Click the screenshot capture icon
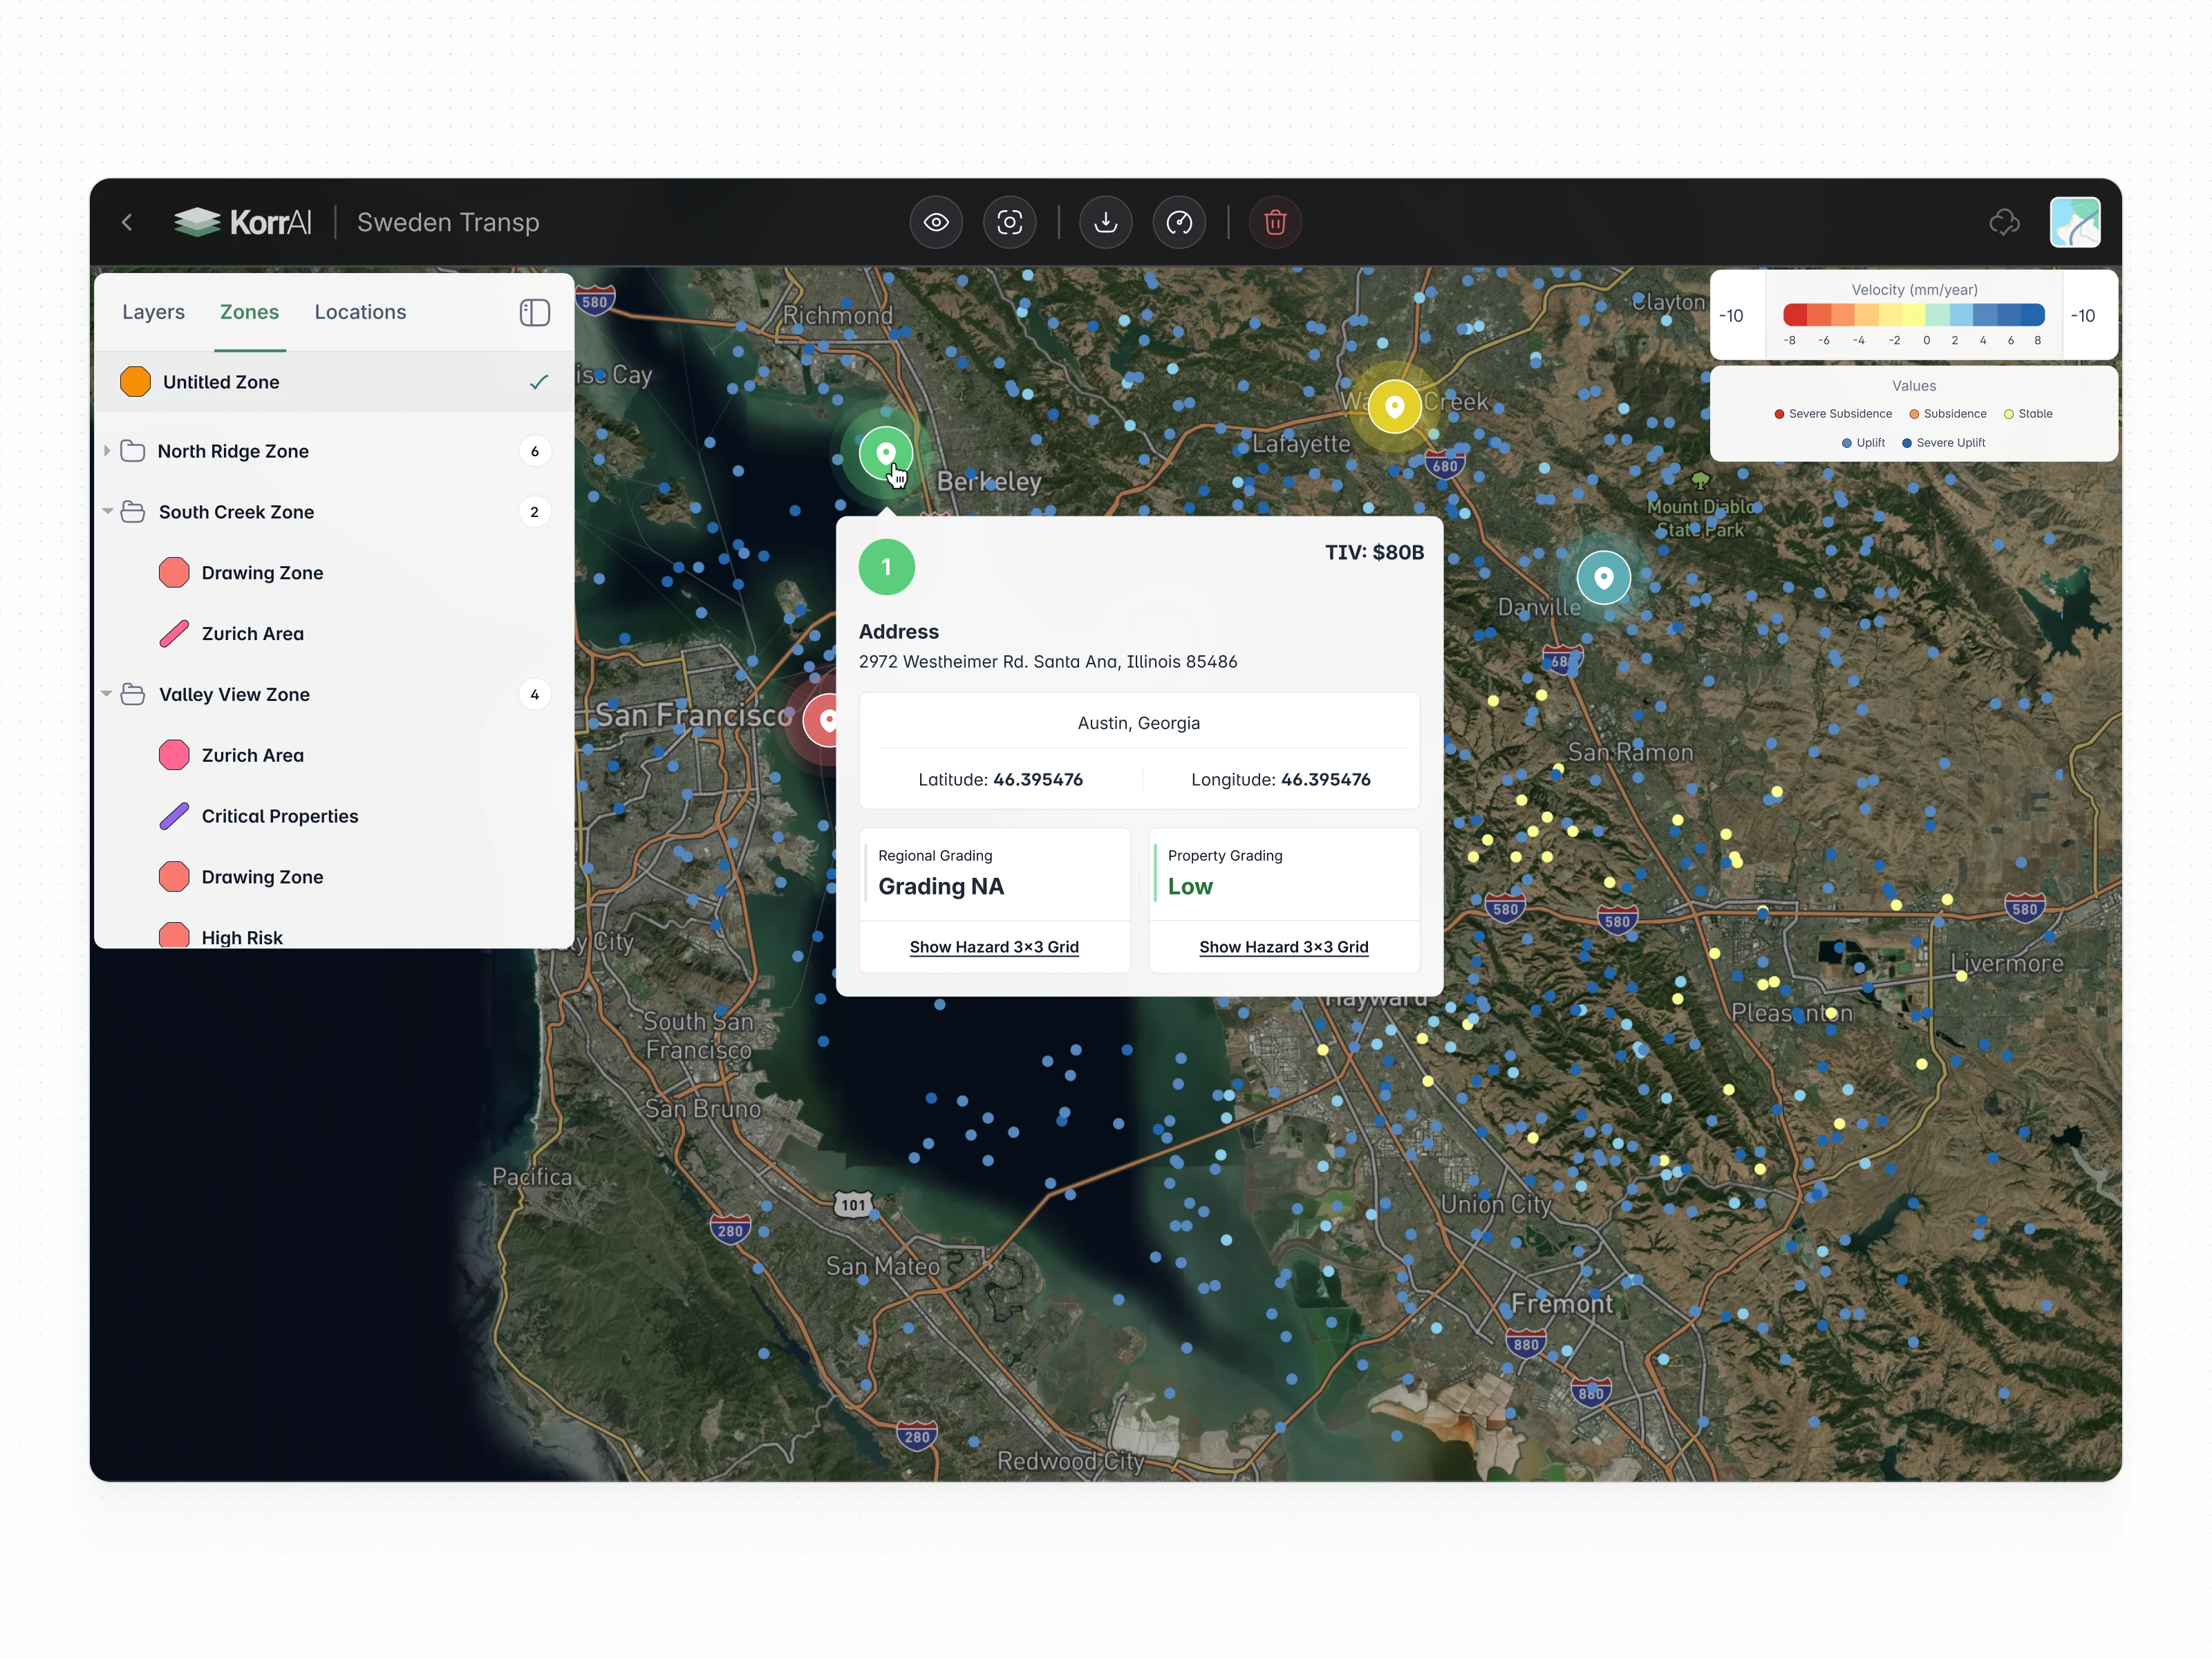Viewport: 2212px width, 1659px height. 1009,222
